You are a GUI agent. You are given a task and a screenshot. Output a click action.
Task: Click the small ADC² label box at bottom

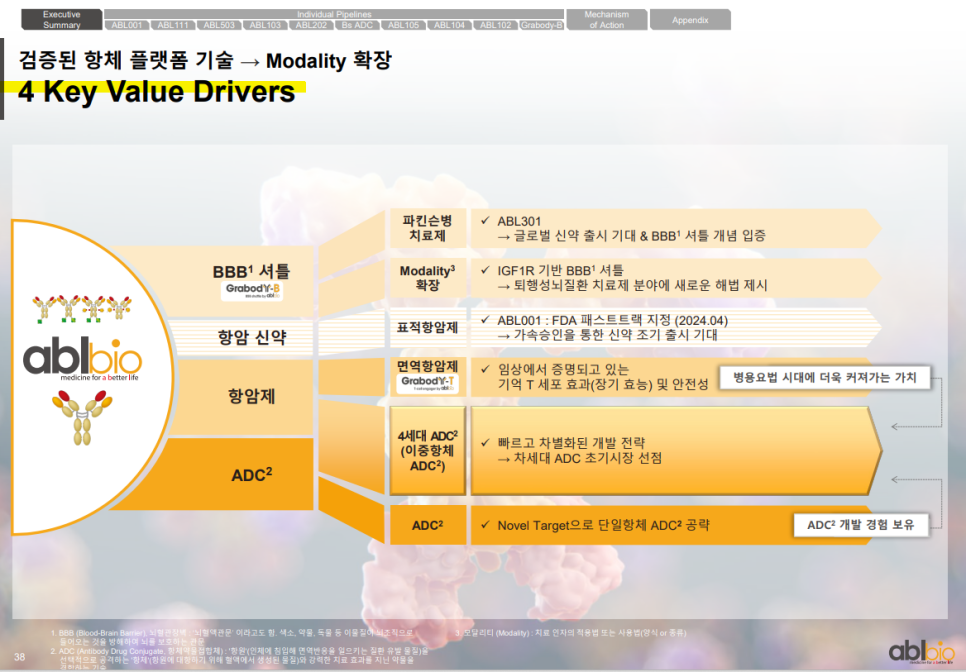(428, 525)
